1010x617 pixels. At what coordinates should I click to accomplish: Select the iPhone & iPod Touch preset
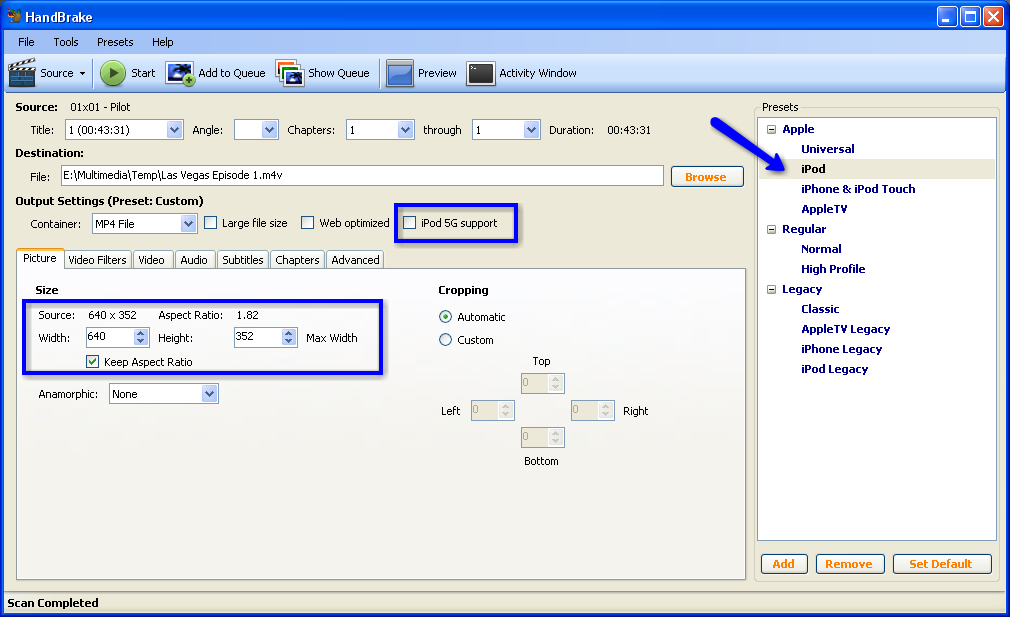tap(858, 189)
